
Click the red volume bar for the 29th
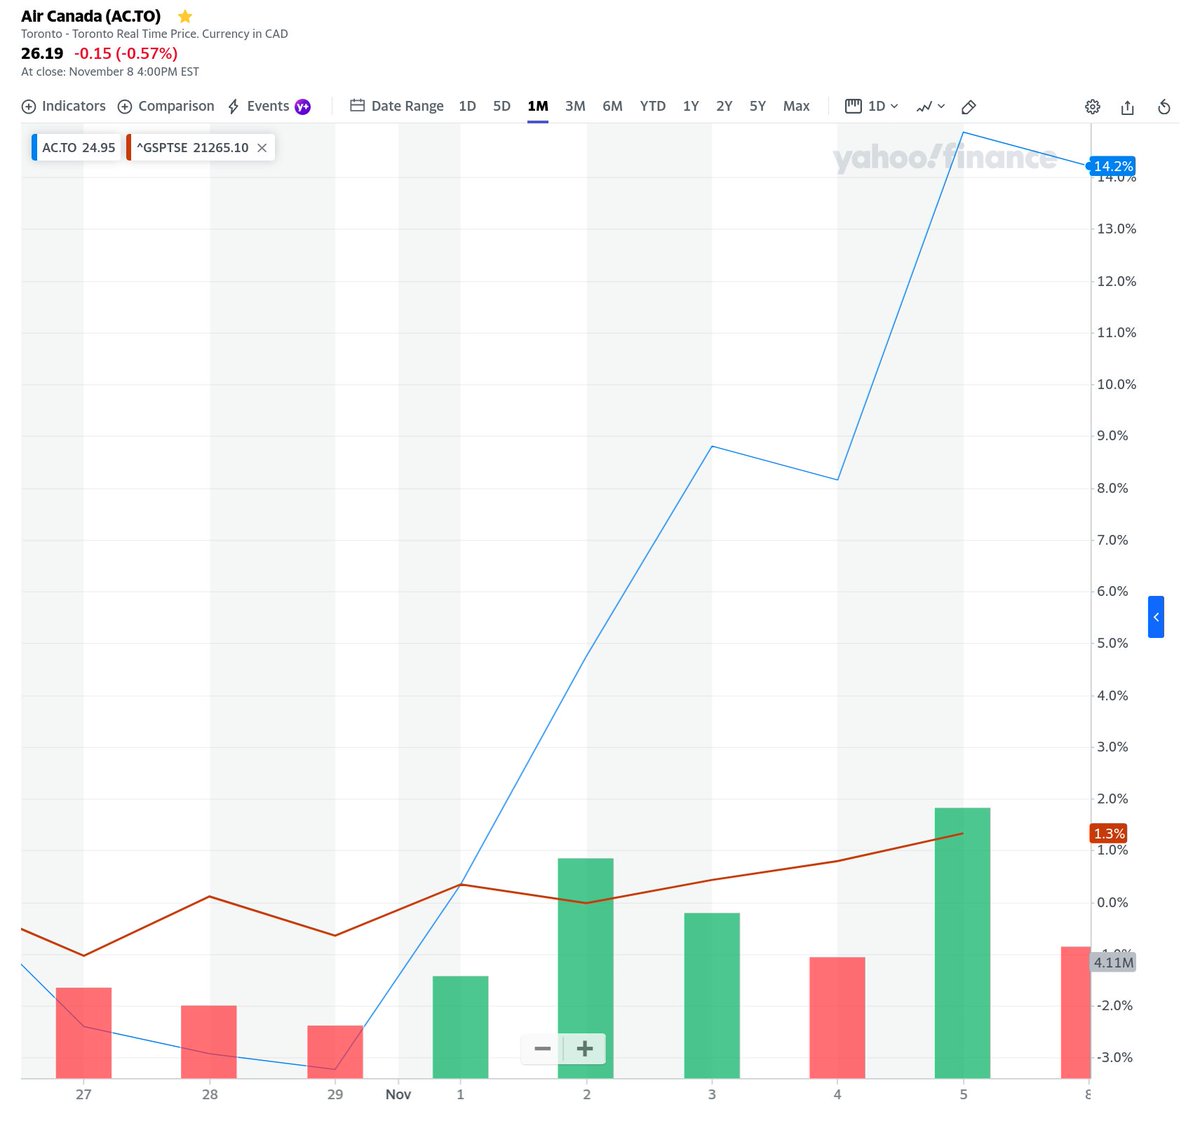click(x=335, y=1052)
